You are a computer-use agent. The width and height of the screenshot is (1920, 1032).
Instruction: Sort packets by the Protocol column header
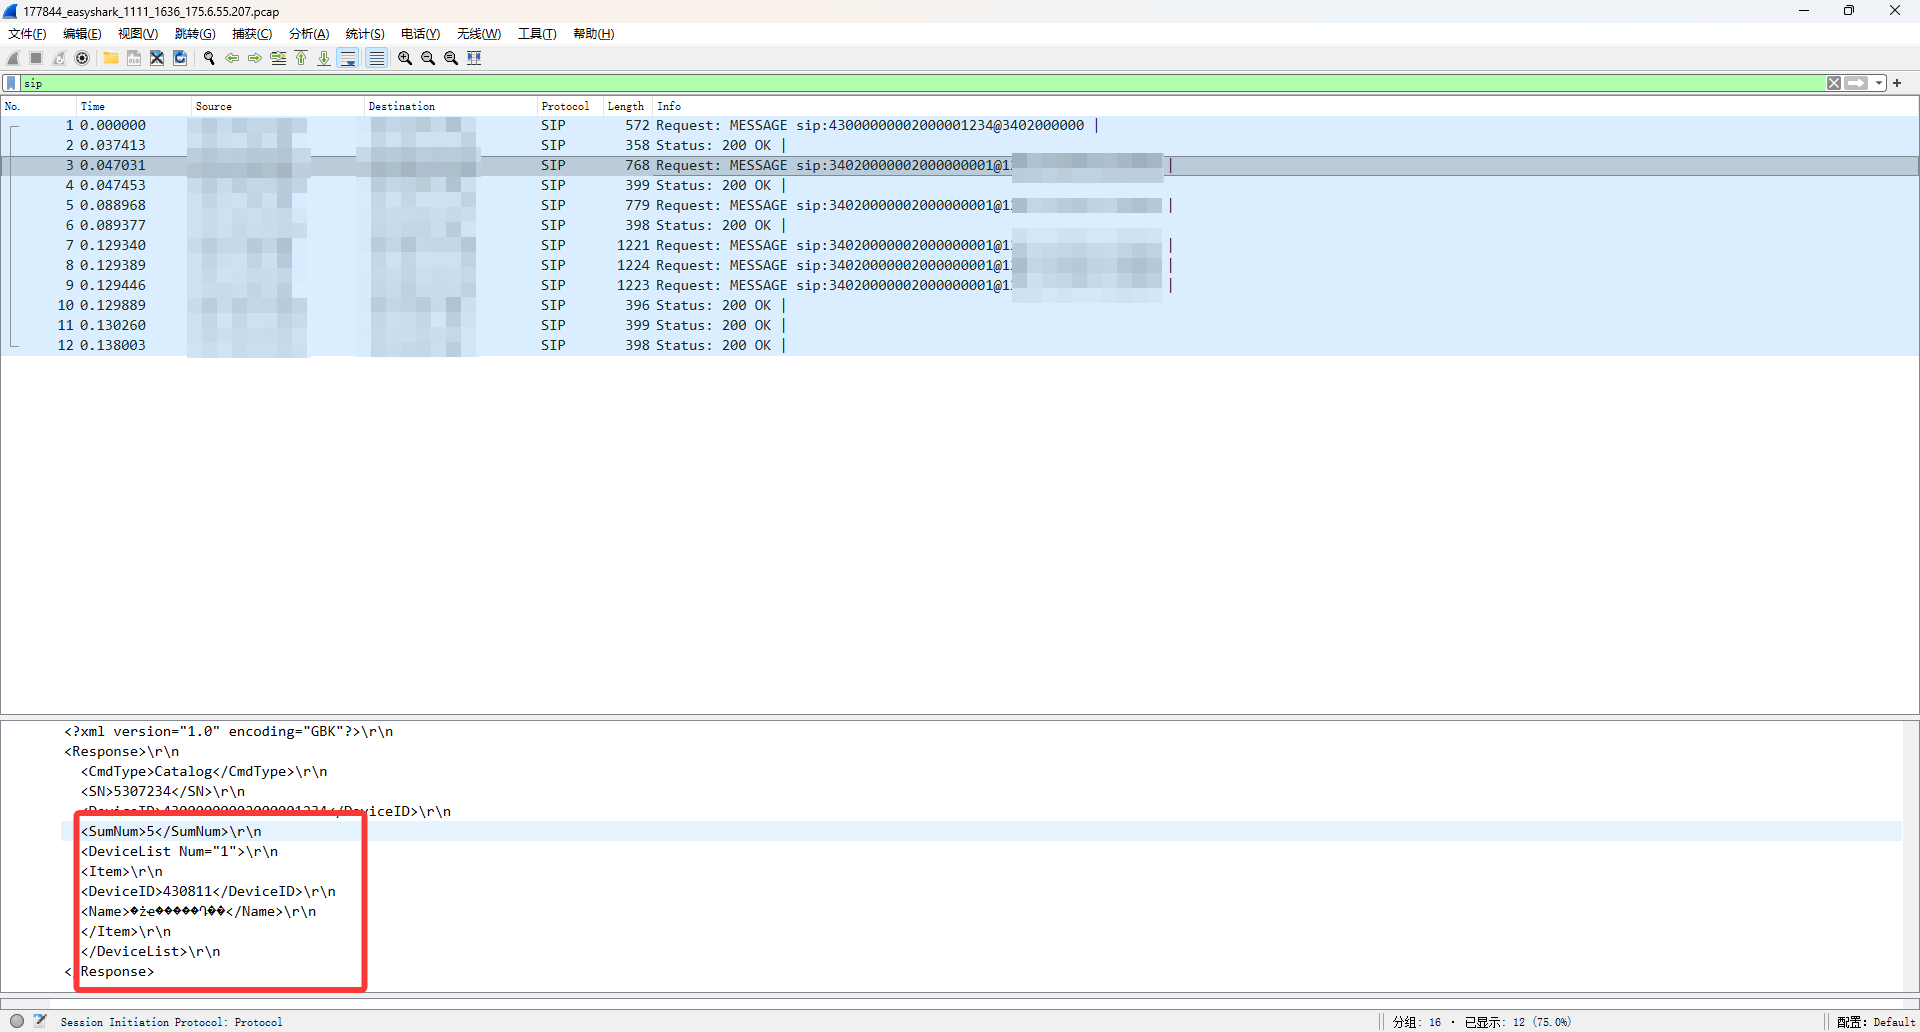pos(565,106)
